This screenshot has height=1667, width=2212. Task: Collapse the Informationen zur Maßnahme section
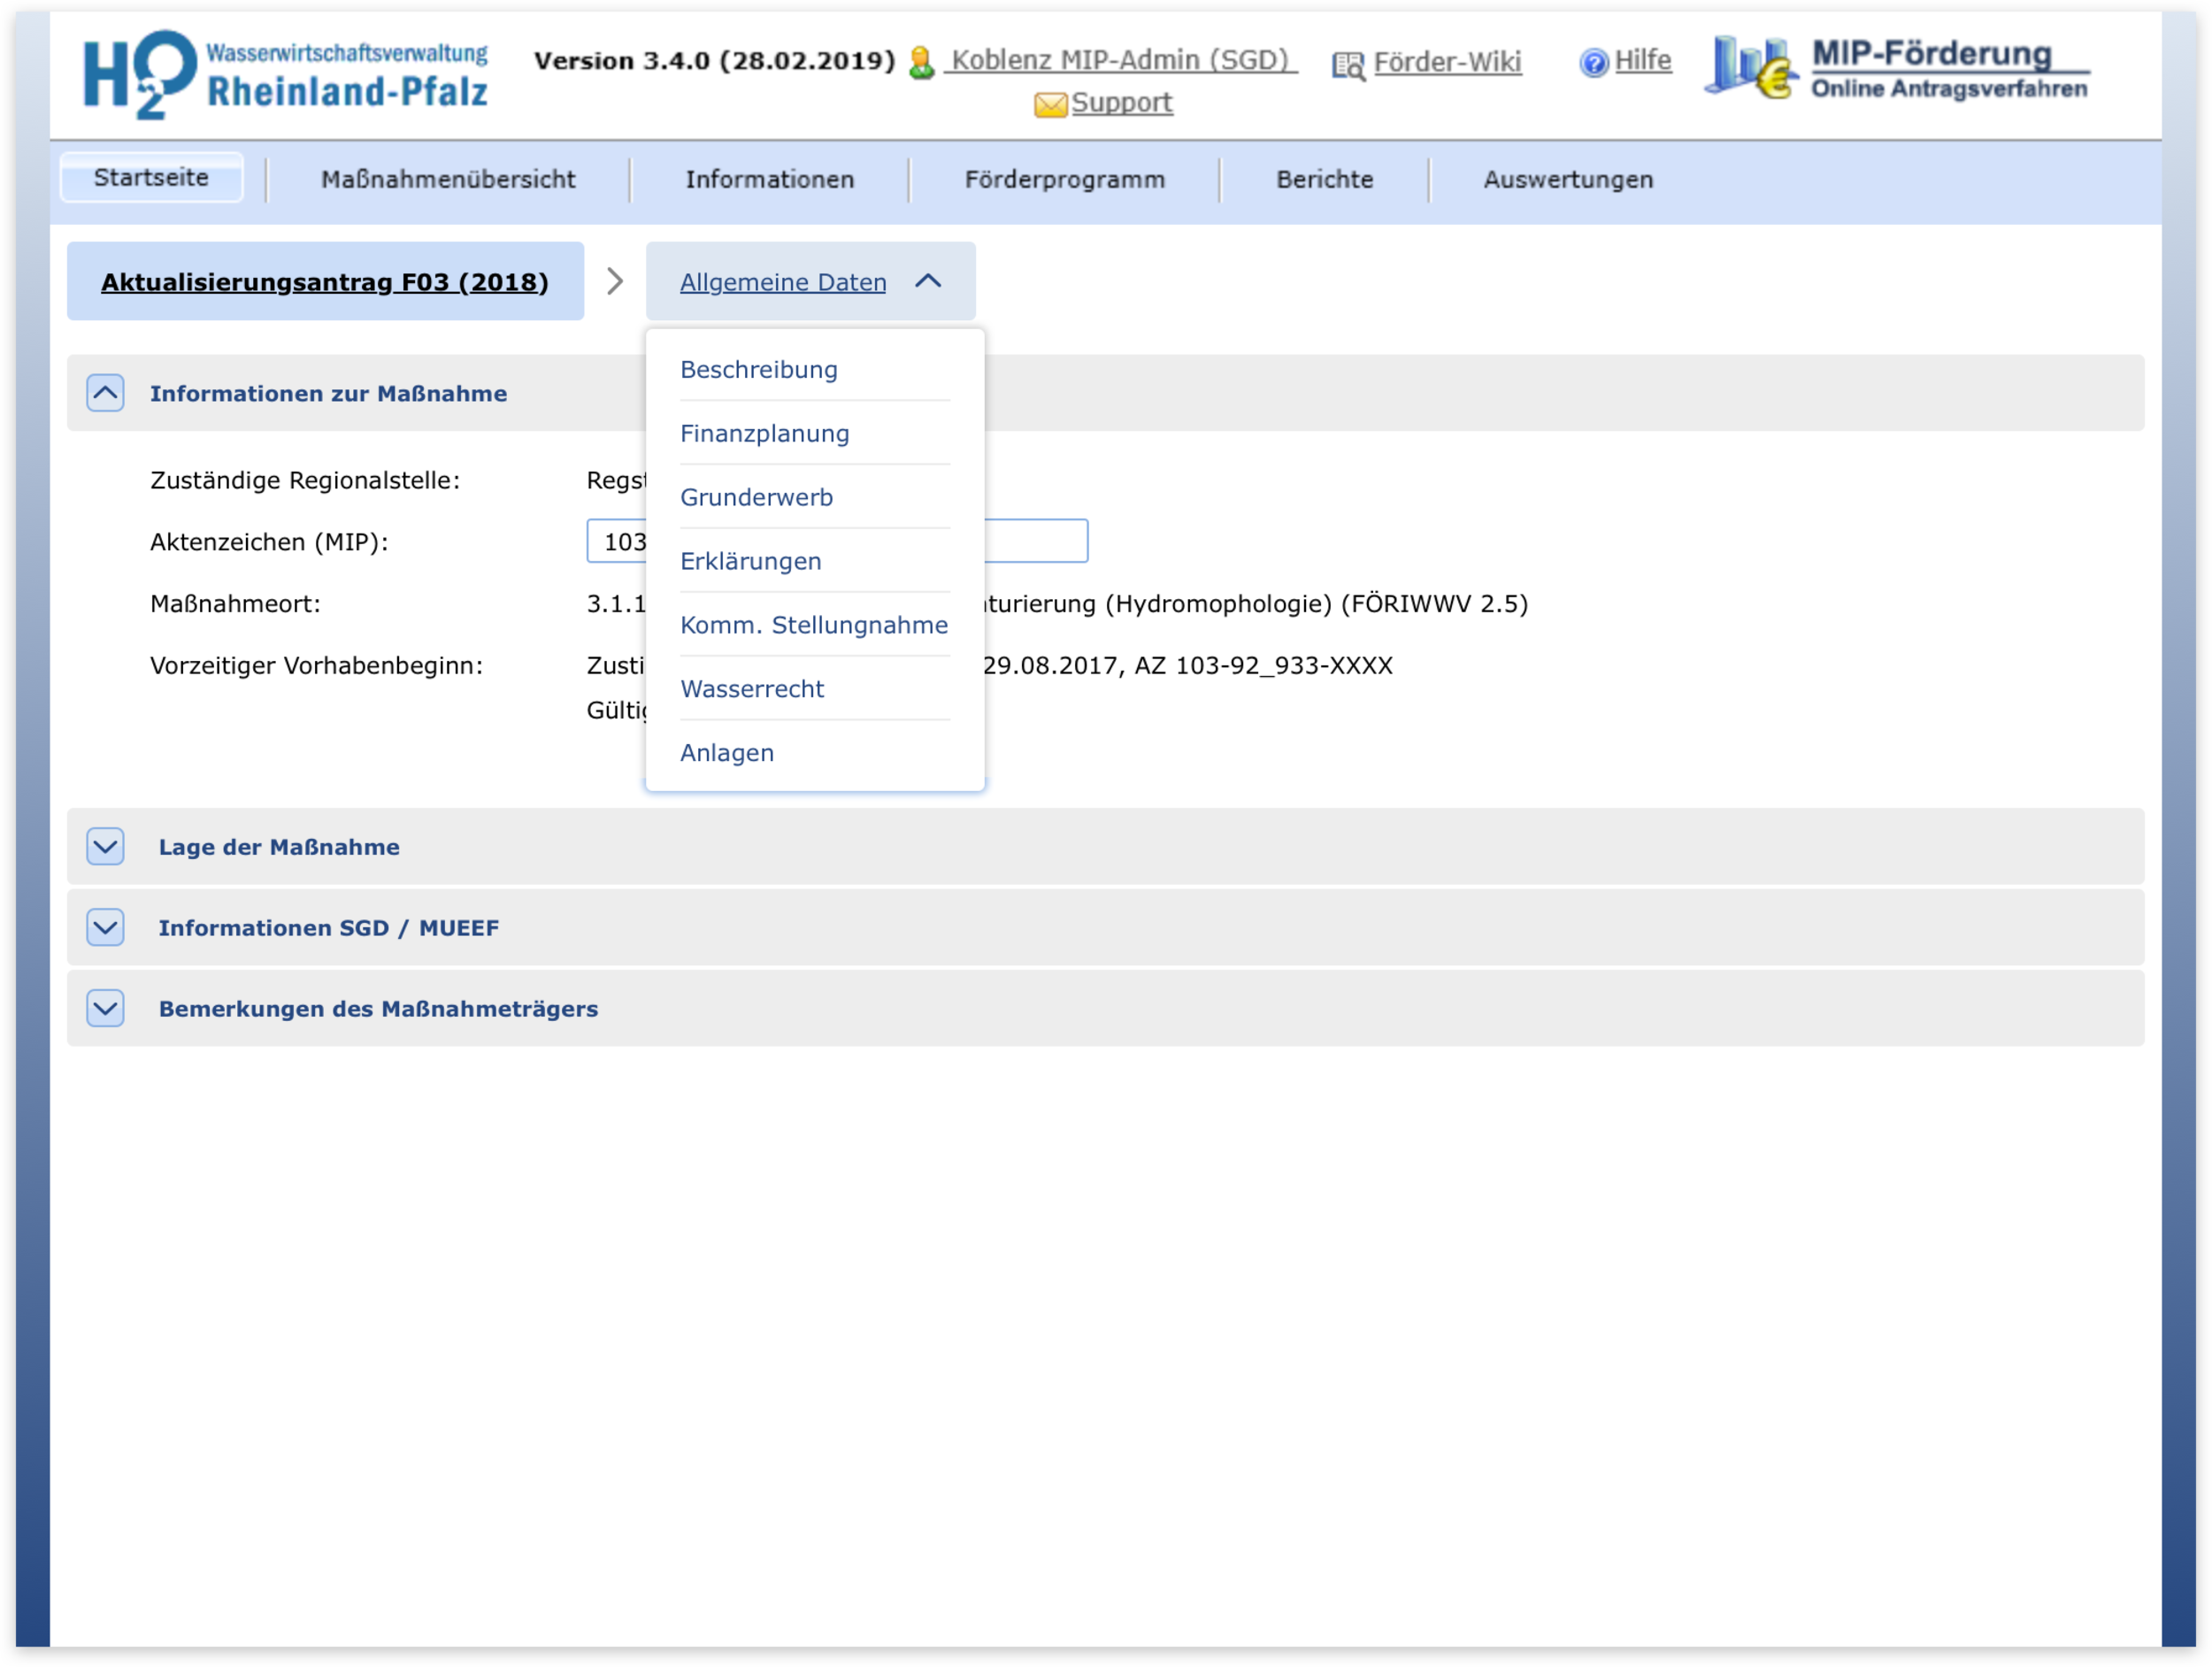tap(105, 393)
